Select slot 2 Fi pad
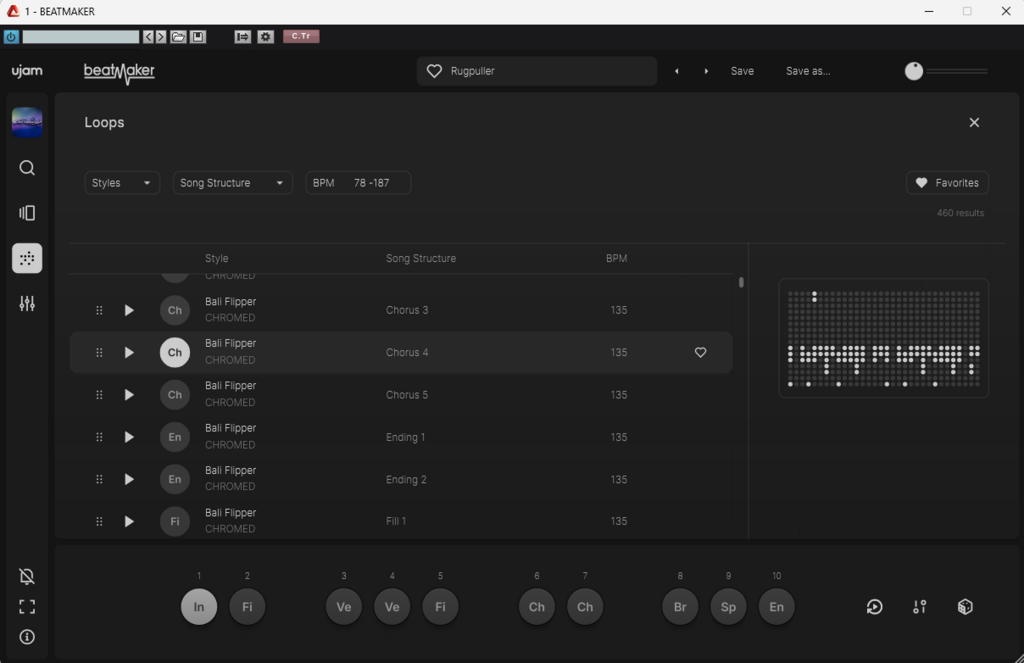 point(247,607)
